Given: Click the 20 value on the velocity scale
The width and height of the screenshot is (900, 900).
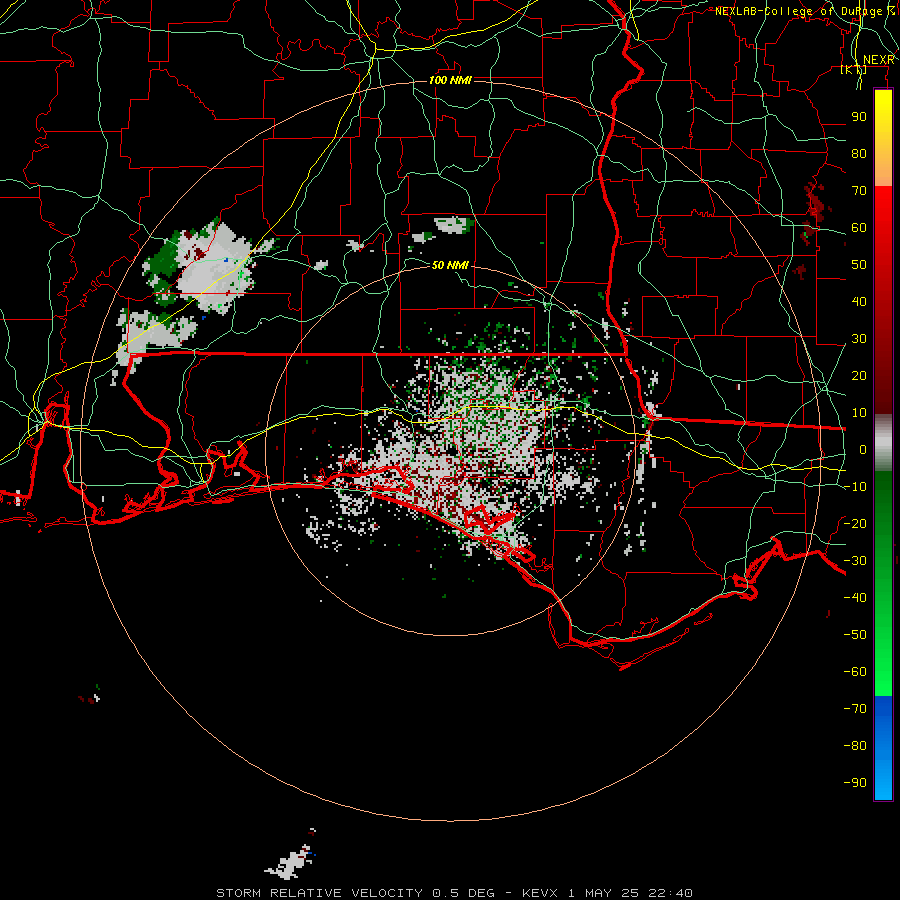Looking at the screenshot, I should (x=859, y=375).
